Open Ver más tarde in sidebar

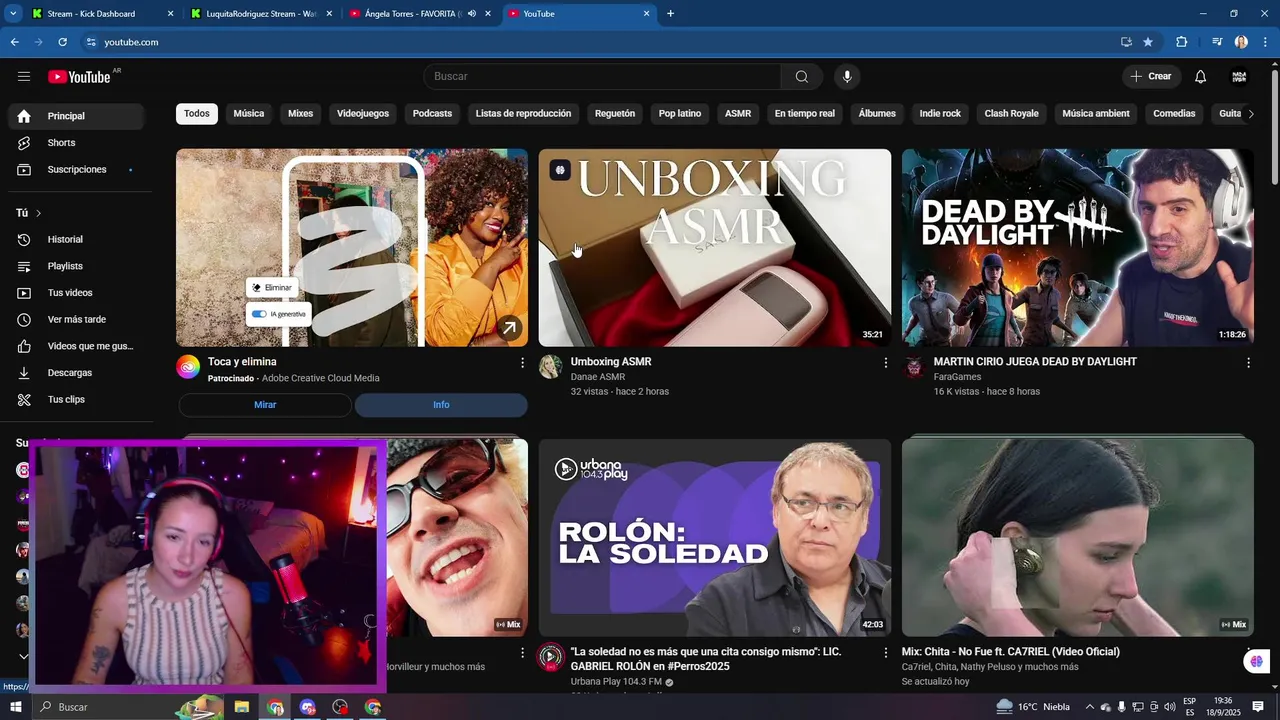(77, 320)
